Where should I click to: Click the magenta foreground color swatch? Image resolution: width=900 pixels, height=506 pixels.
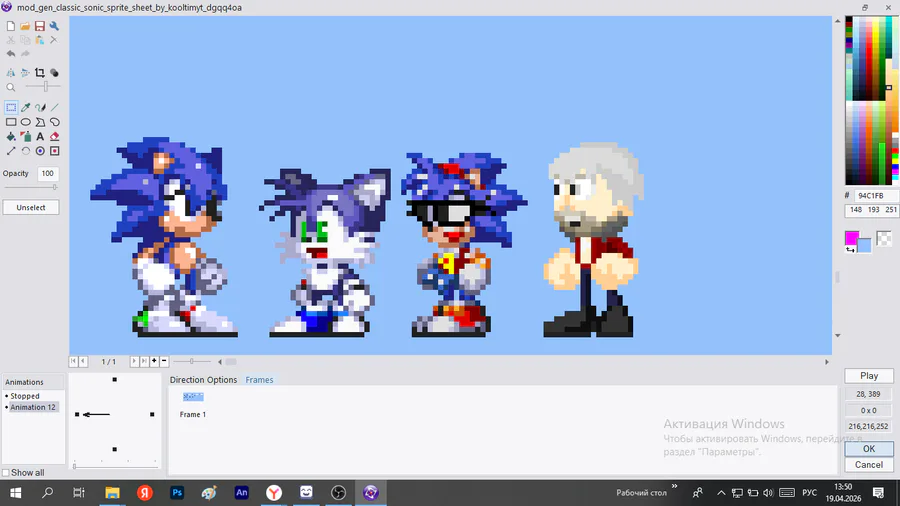(852, 238)
